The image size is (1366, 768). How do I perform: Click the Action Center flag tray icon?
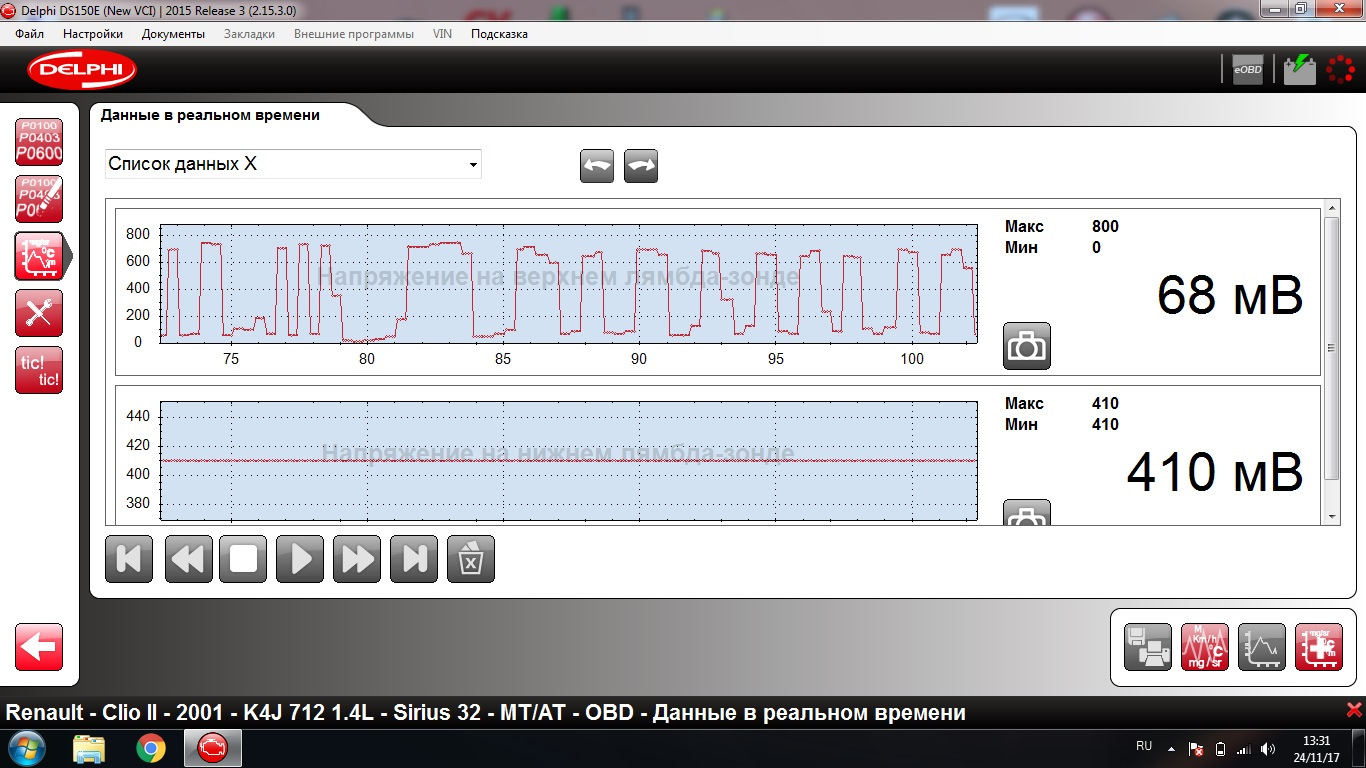1196,748
